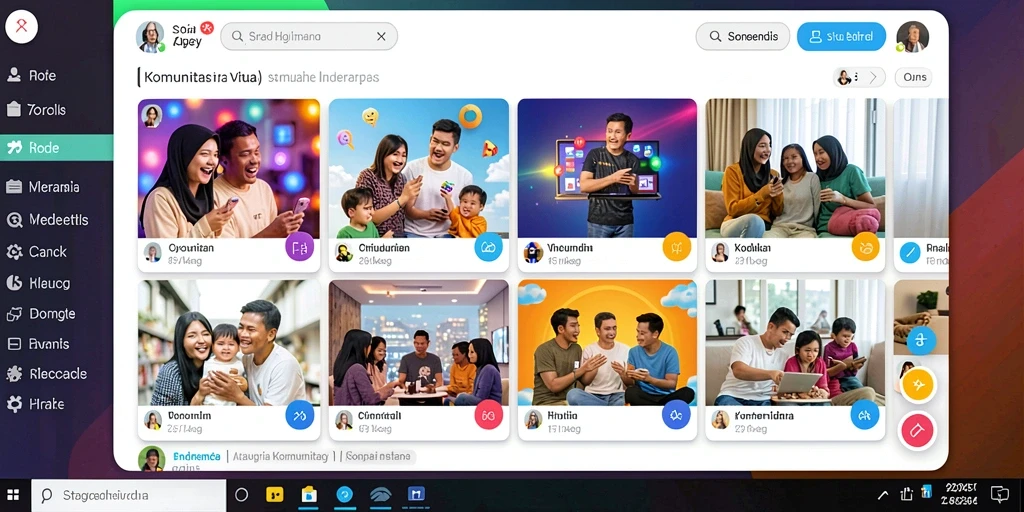Open the blue circular browser taskbar icon
The height and width of the screenshot is (512, 1024).
pos(344,495)
